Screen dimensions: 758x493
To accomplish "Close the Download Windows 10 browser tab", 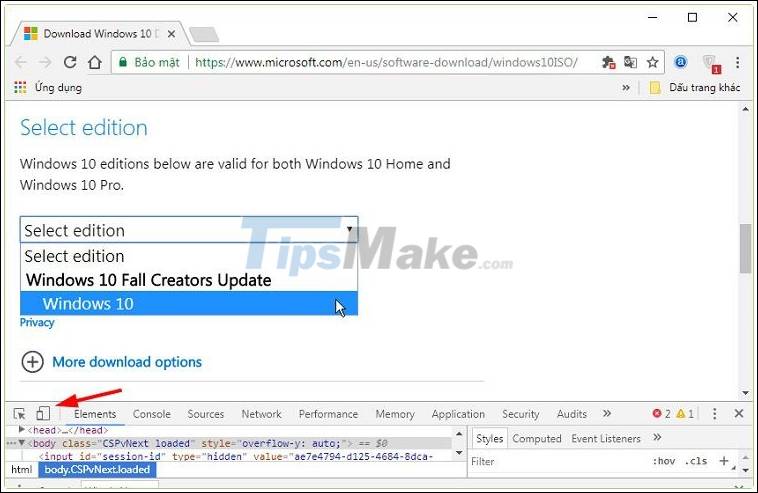I will [x=171, y=34].
